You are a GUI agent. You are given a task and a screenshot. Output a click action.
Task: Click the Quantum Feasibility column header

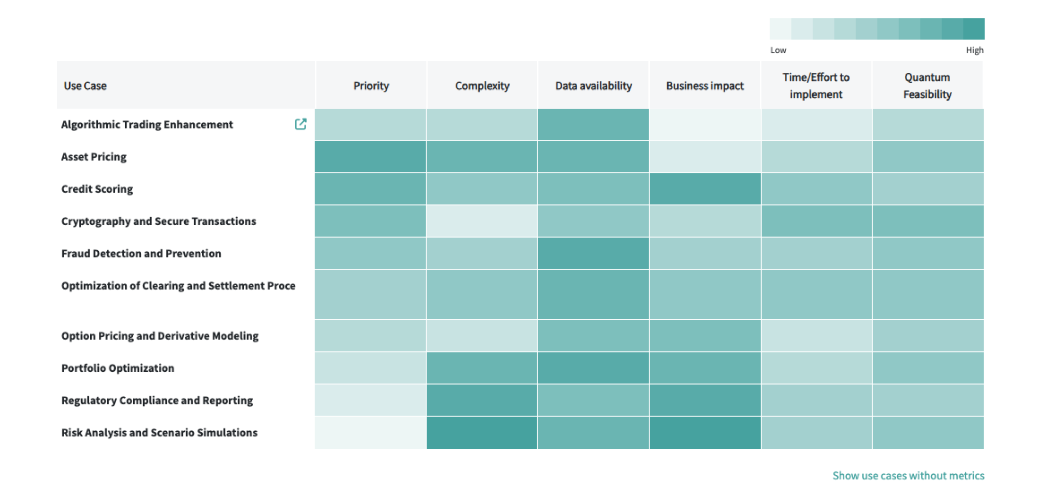pyautogui.click(x=927, y=86)
